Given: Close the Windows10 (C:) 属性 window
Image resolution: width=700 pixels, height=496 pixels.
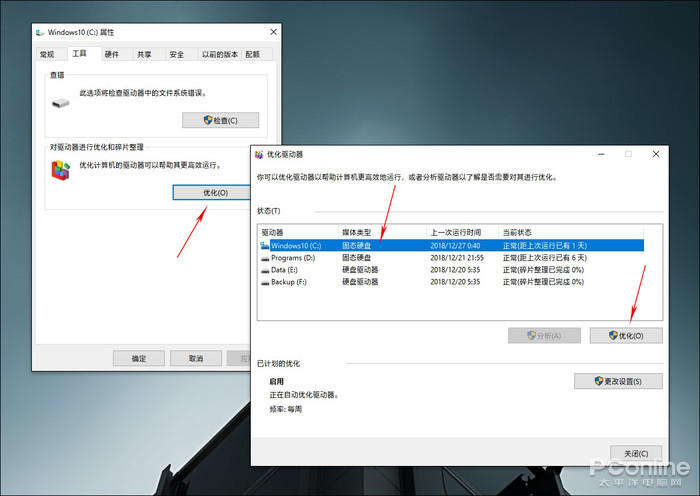Looking at the screenshot, I should coord(273,32).
